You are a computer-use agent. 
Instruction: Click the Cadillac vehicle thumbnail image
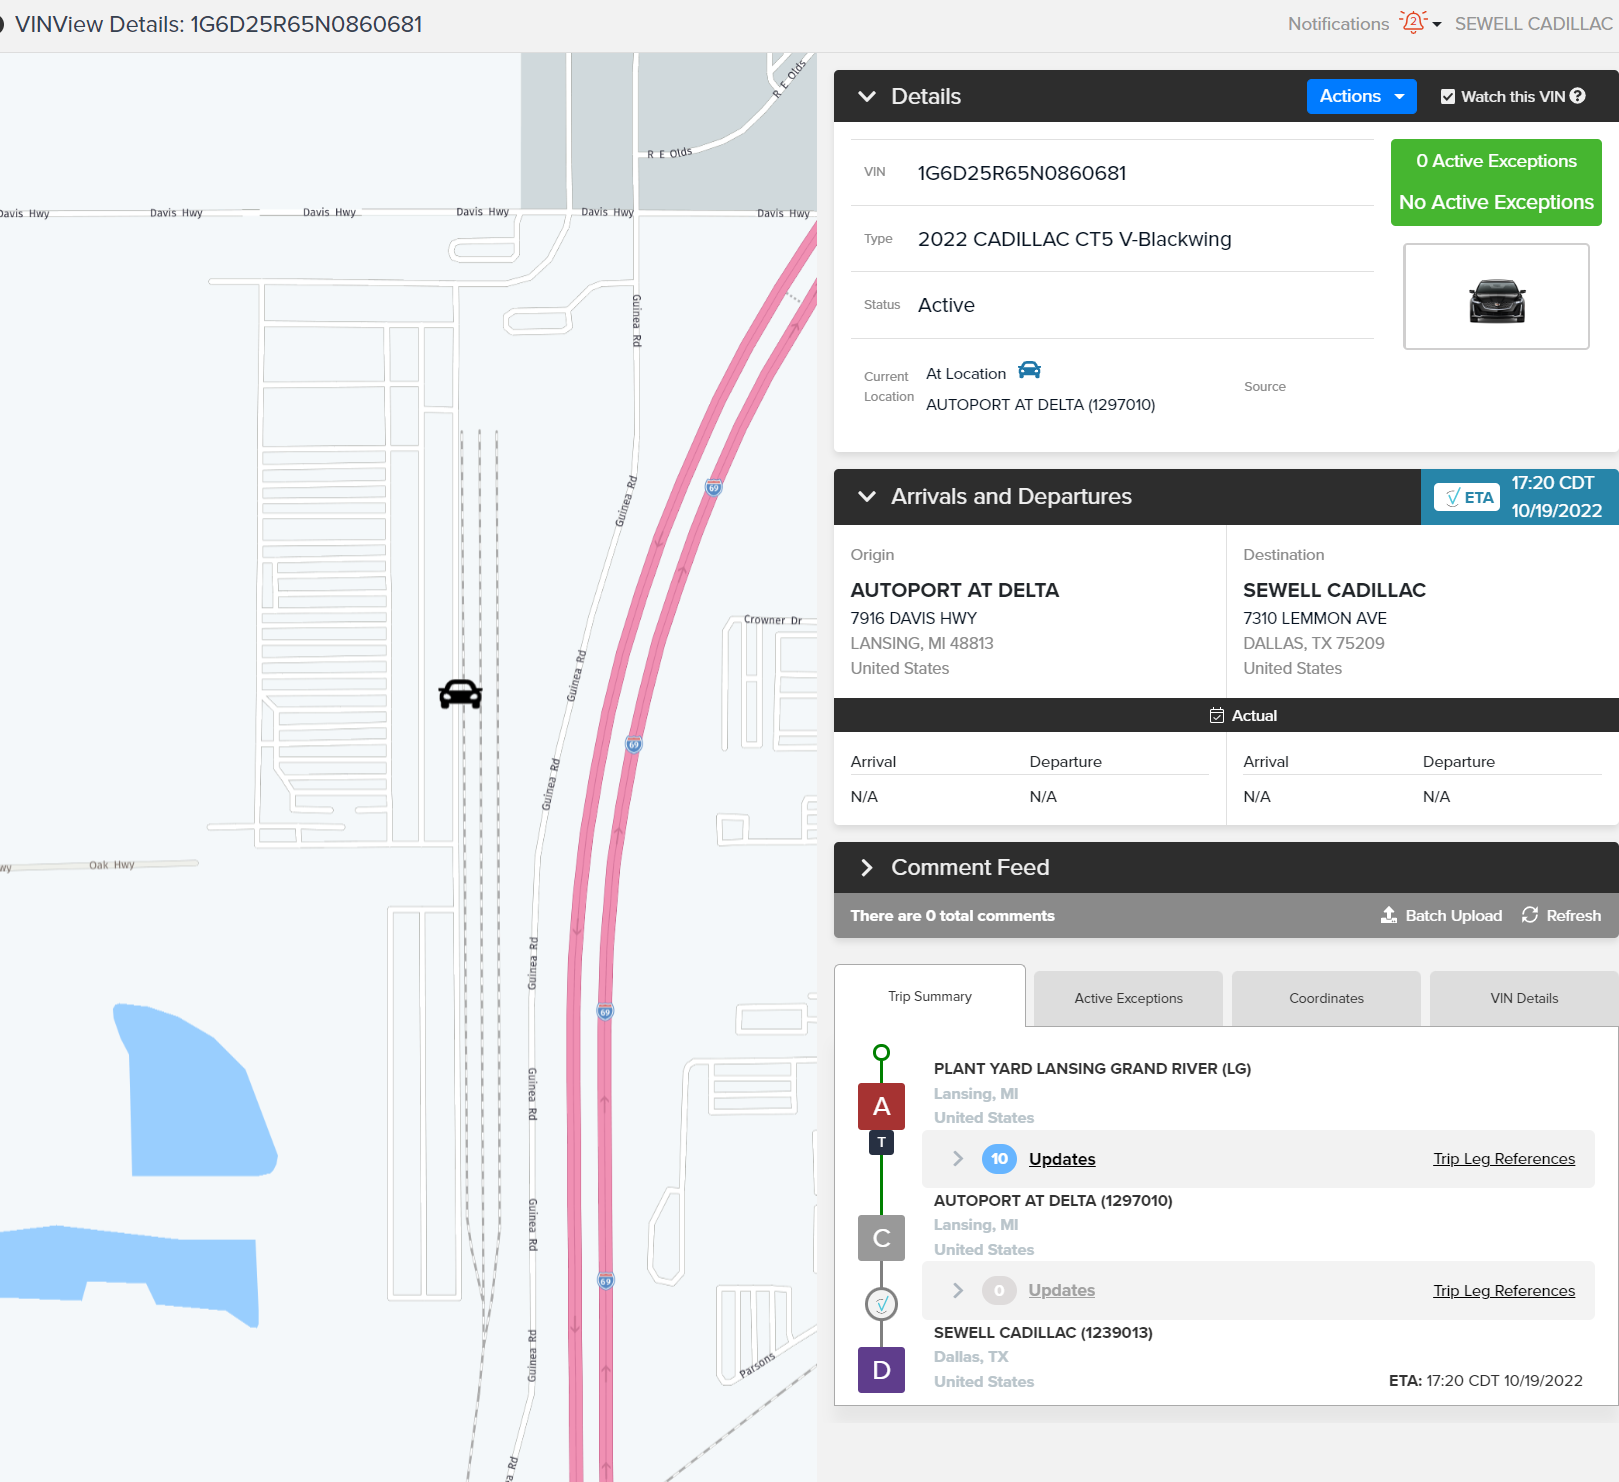pos(1496,297)
